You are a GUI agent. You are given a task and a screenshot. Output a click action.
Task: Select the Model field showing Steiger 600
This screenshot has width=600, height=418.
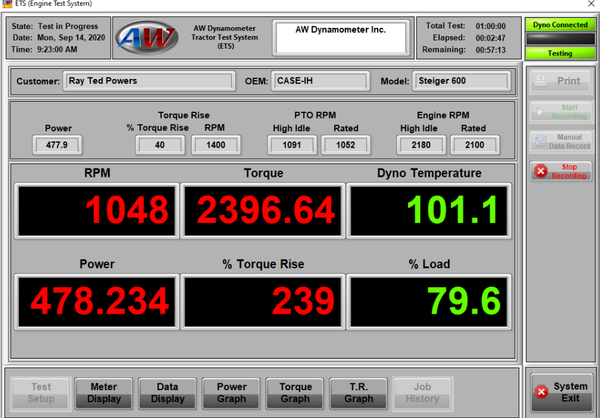pyautogui.click(x=462, y=81)
